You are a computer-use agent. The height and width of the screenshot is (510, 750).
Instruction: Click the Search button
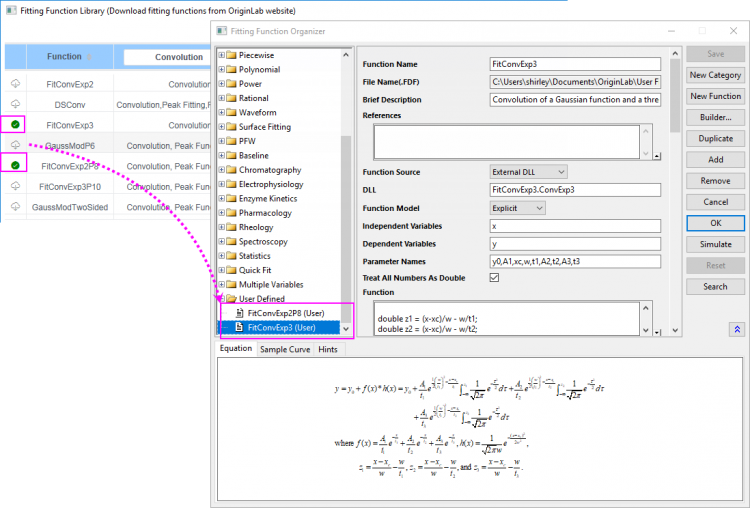tap(716, 287)
